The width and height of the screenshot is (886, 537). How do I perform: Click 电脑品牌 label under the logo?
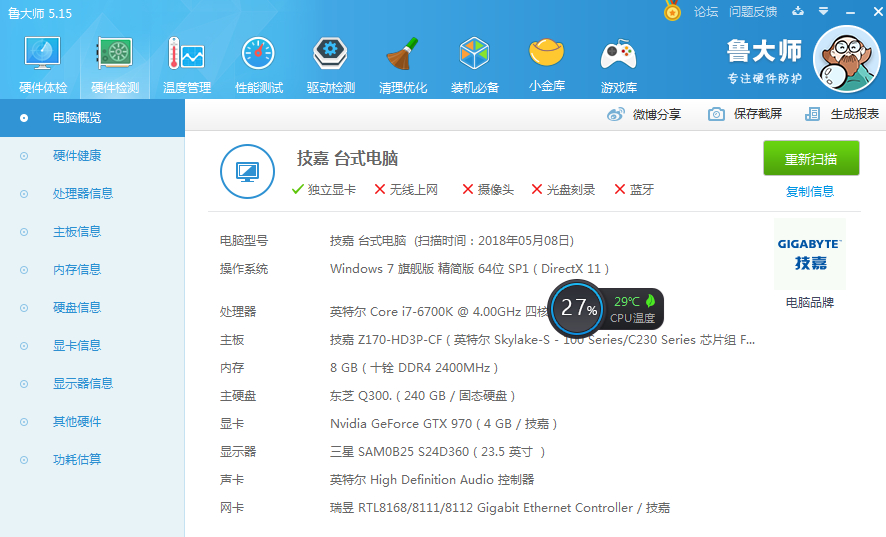810,303
